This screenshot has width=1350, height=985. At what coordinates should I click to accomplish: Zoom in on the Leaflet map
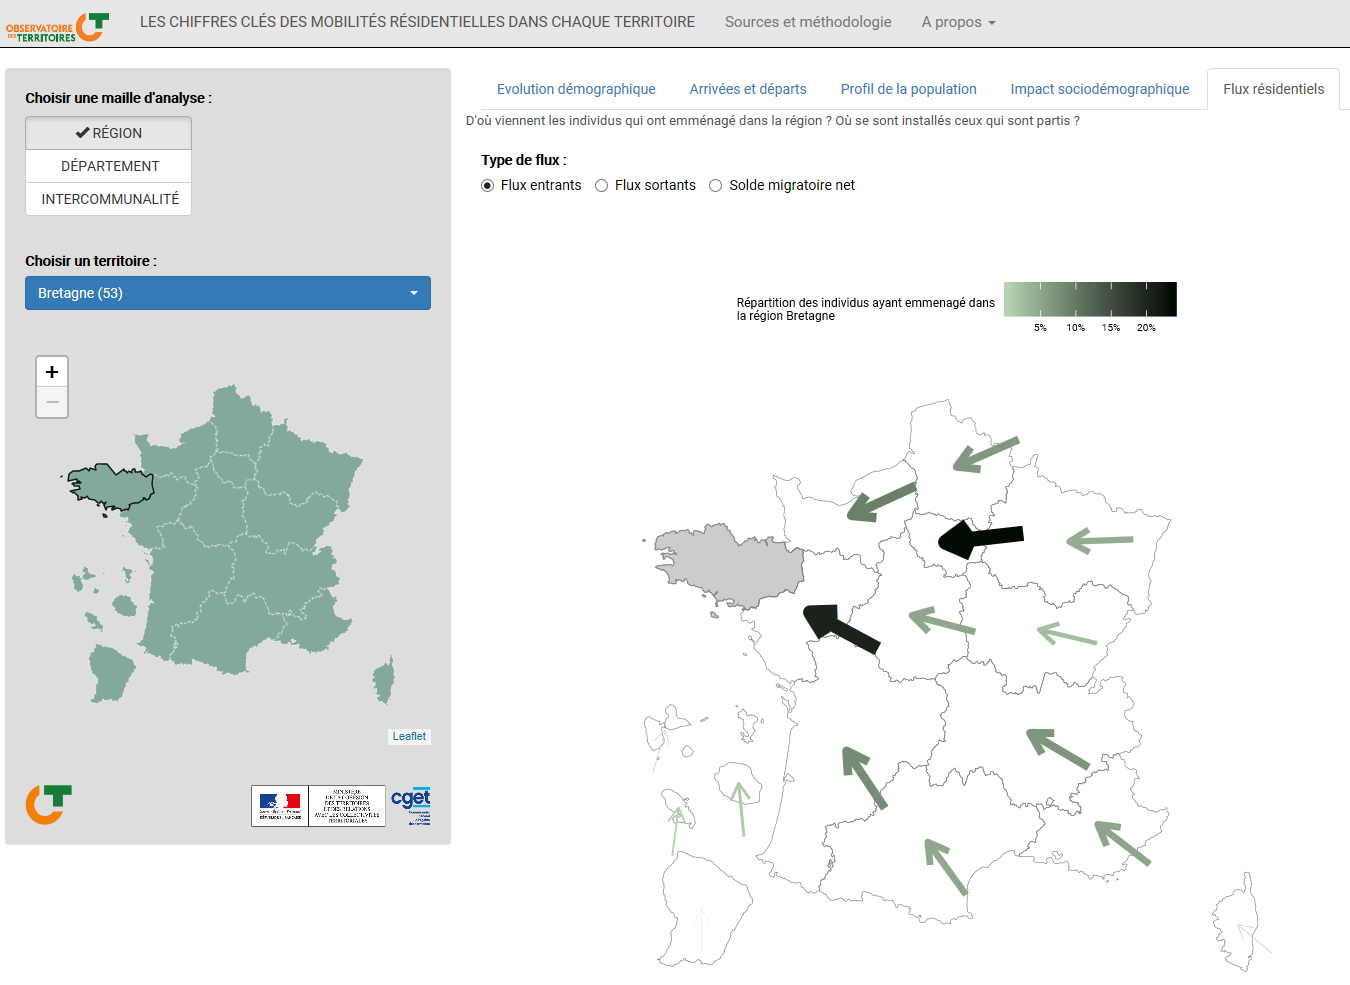(x=52, y=372)
